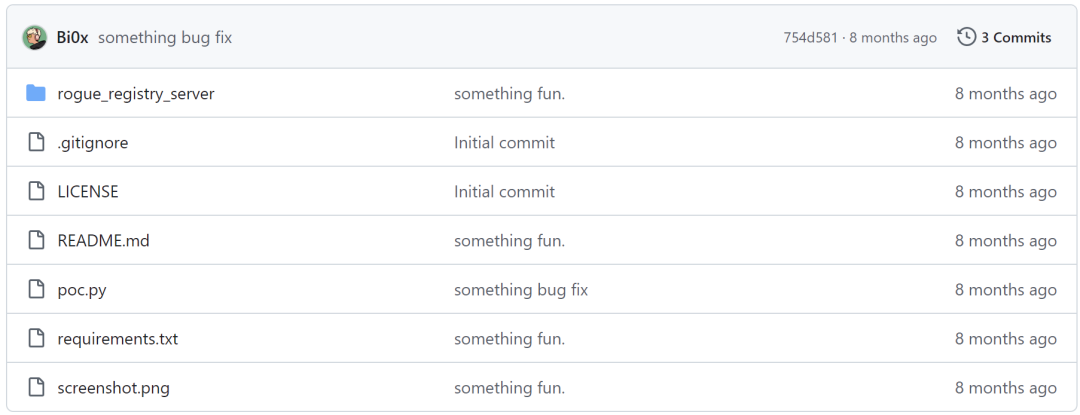Image resolution: width=1080 pixels, height=415 pixels.
Task: Click "something bug fix" commit for poc.py
Action: [x=521, y=290]
